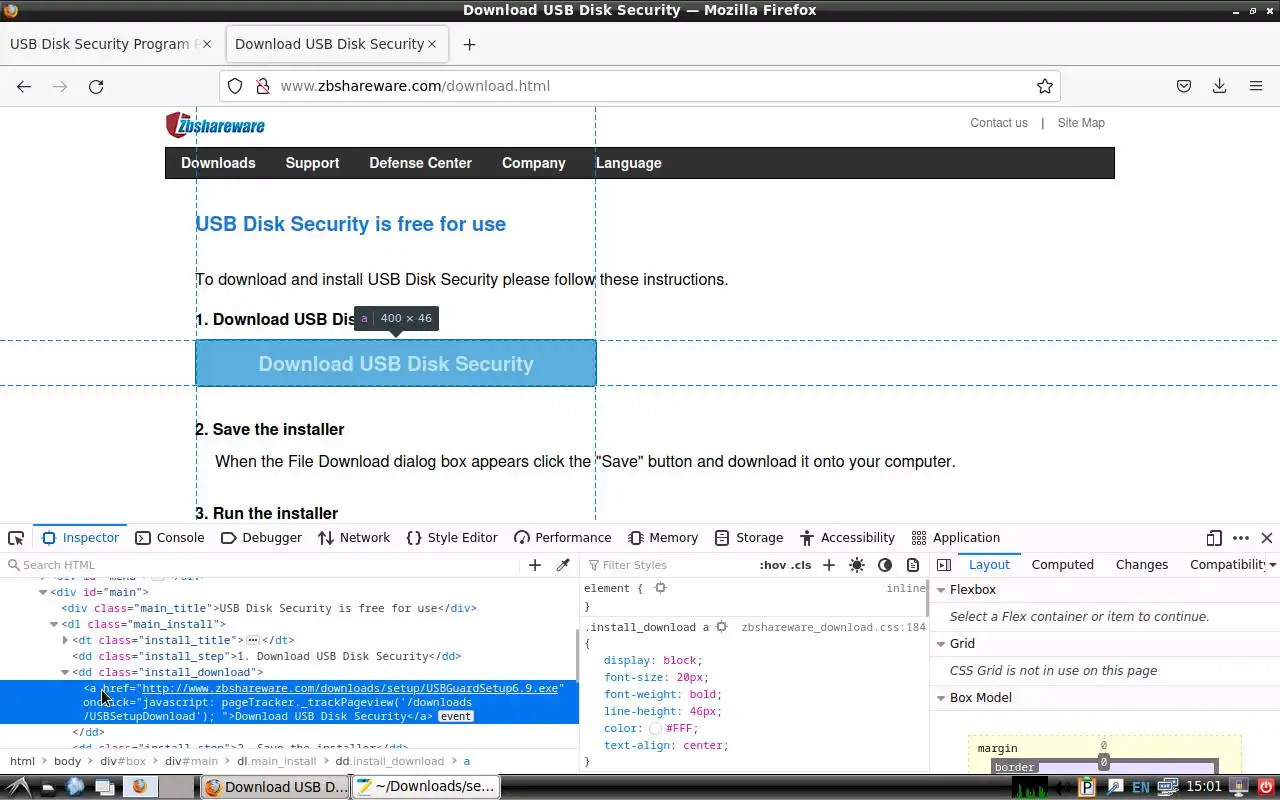Screen dimensions: 1280x800
Task: Switch to the Computed tab
Action: pyautogui.click(x=1062, y=565)
